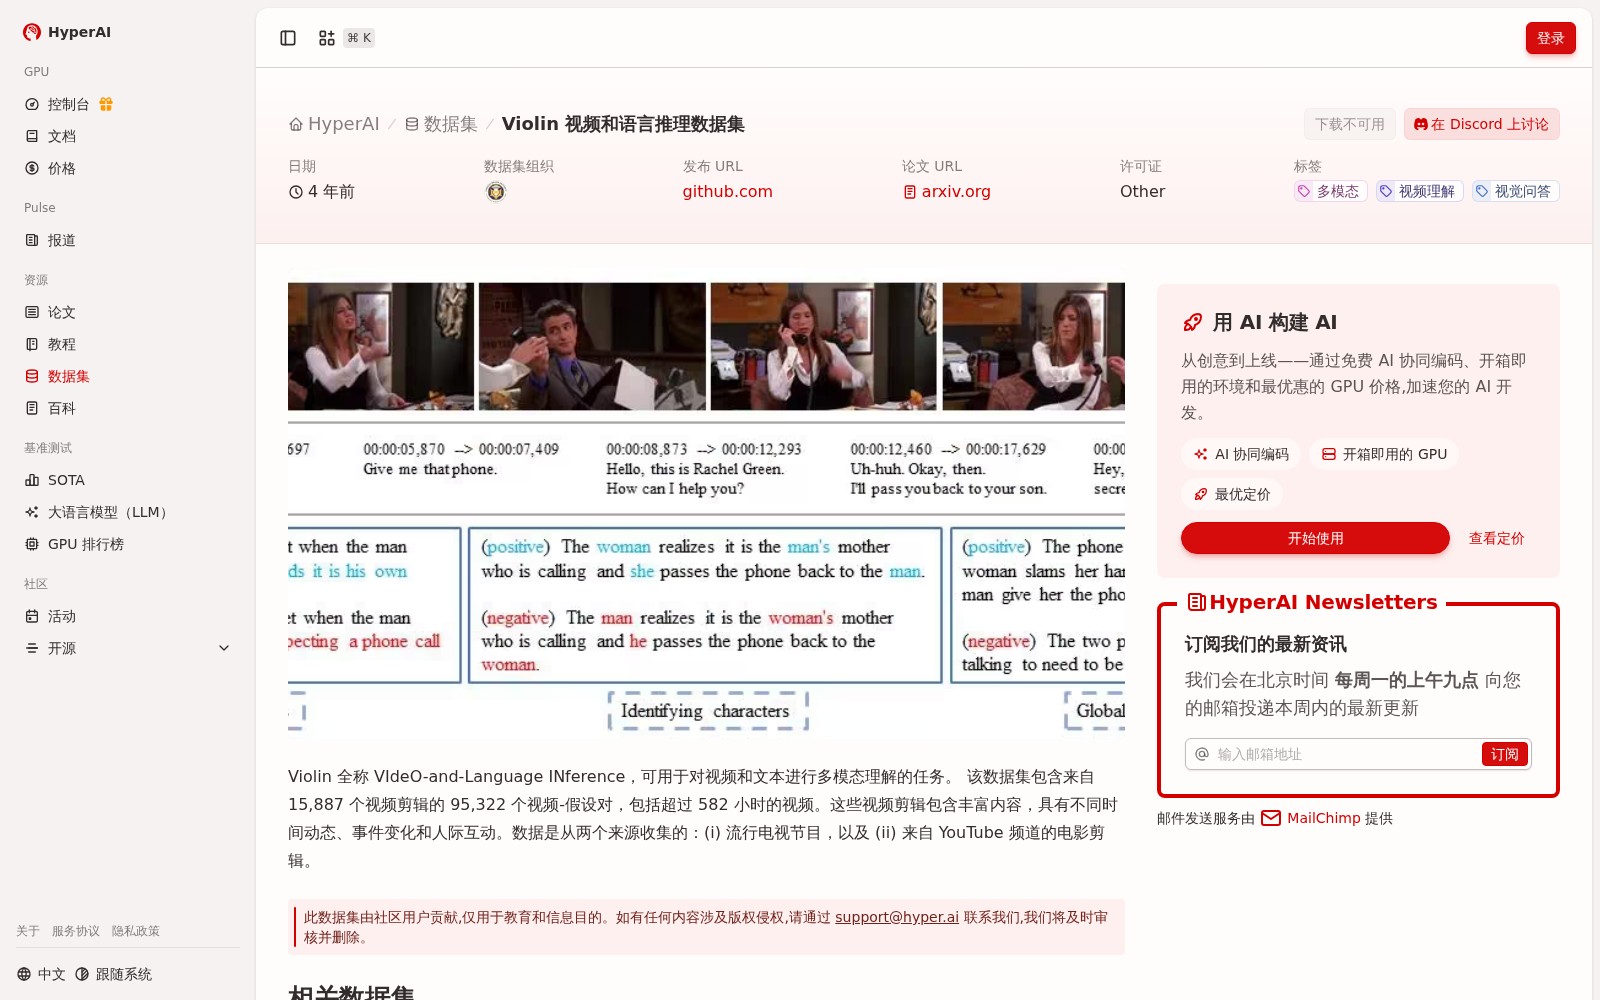1600x1000 pixels.
Task: Click 服务协议 footer link
Action: pos(76,931)
